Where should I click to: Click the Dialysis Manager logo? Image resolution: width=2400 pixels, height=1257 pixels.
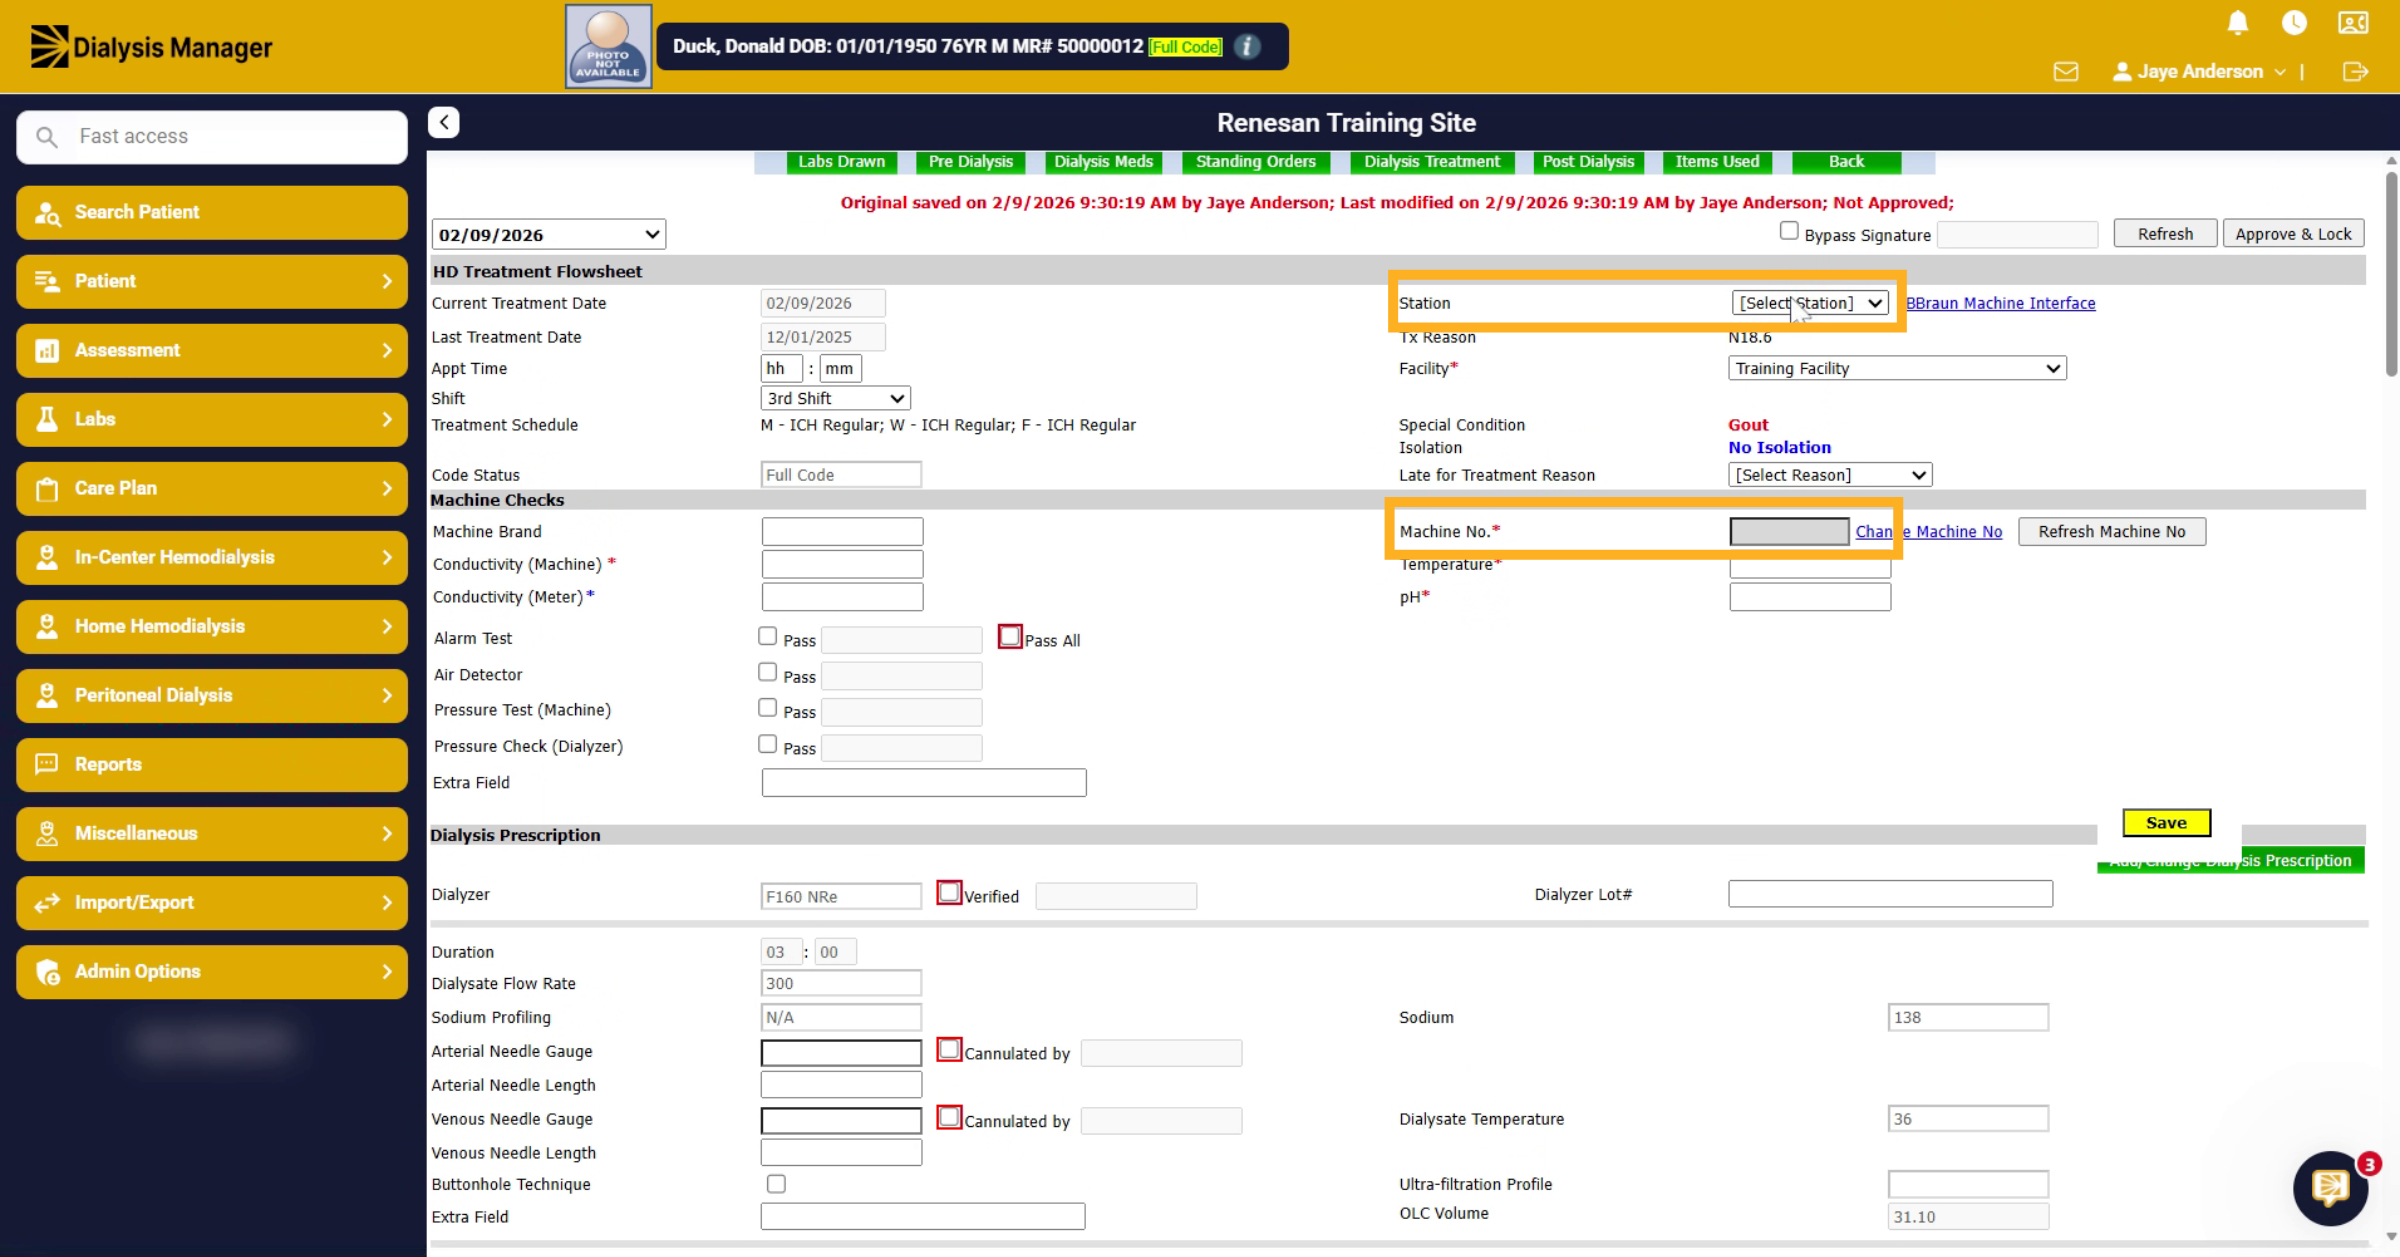151,47
